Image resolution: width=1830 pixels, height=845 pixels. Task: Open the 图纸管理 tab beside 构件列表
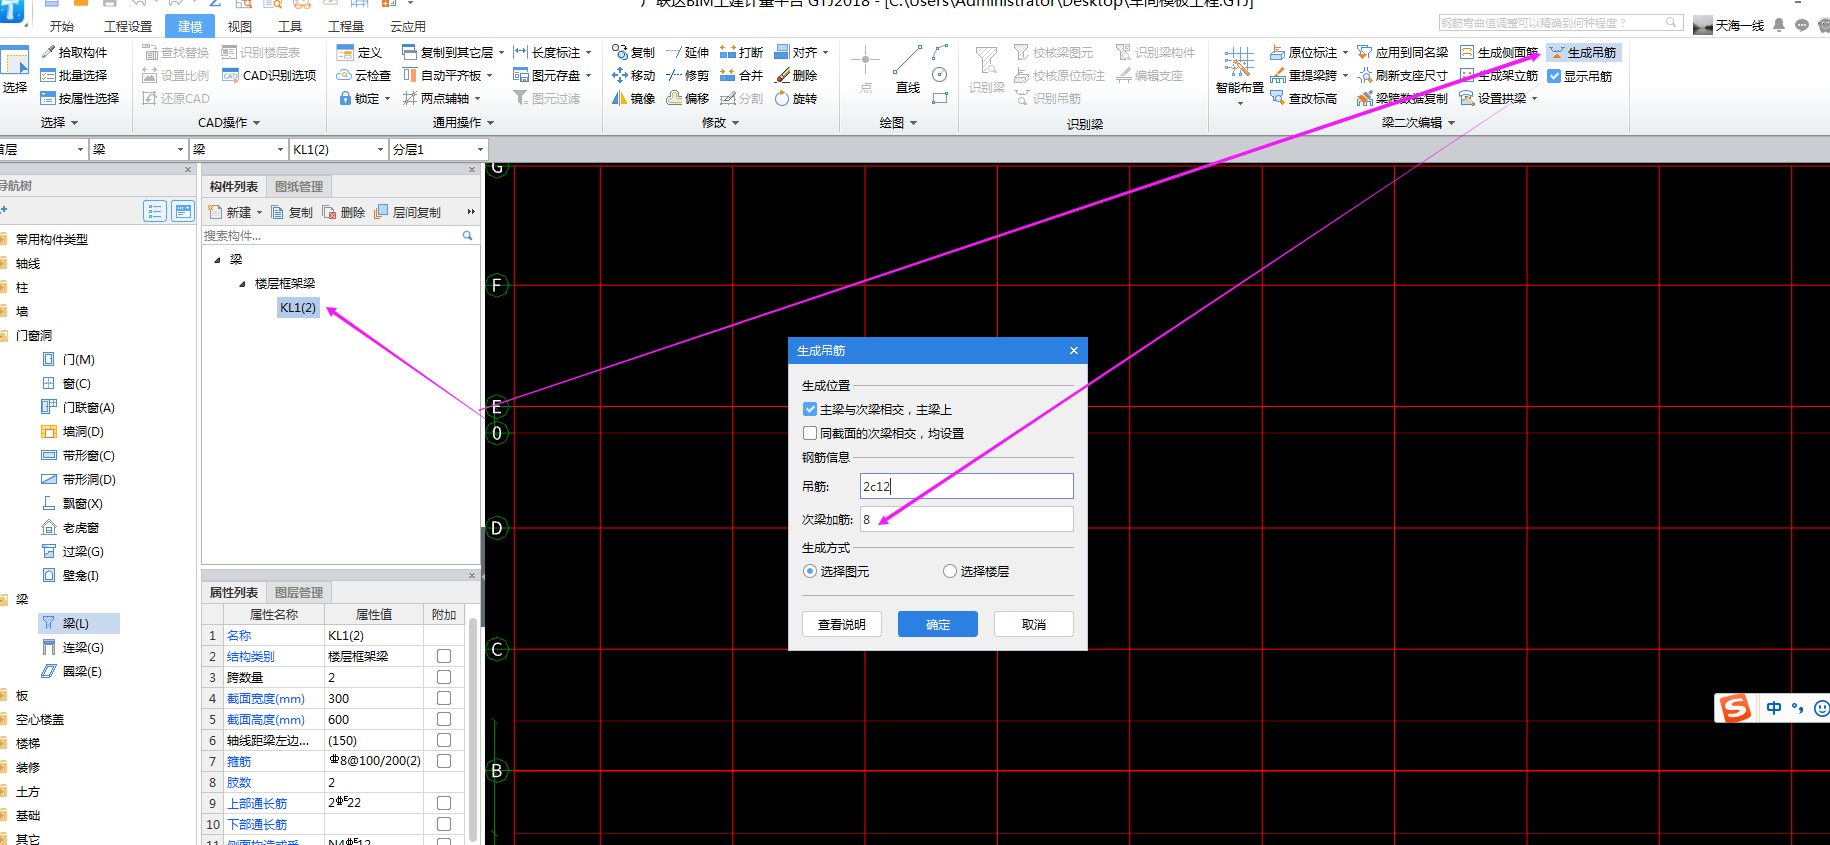tap(299, 187)
